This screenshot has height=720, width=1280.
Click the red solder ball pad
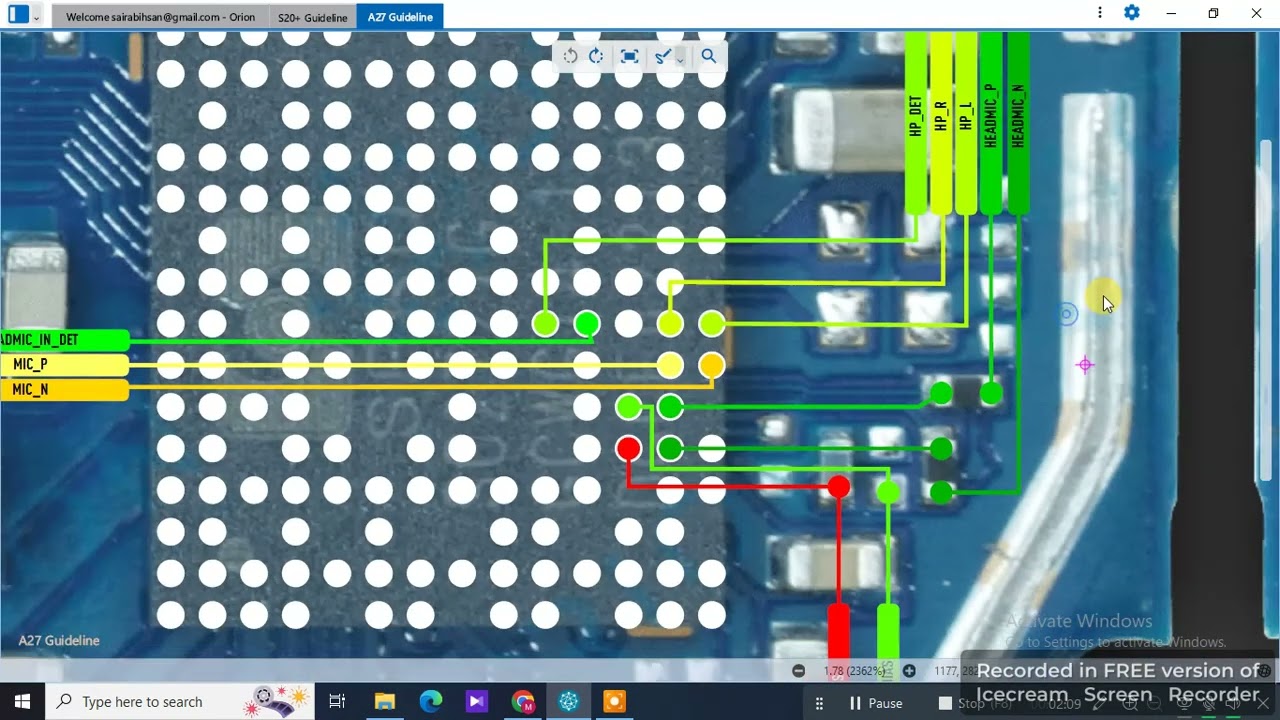[628, 448]
